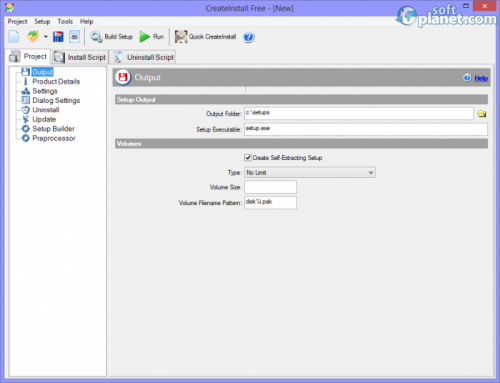Open the Project menu

(17, 21)
